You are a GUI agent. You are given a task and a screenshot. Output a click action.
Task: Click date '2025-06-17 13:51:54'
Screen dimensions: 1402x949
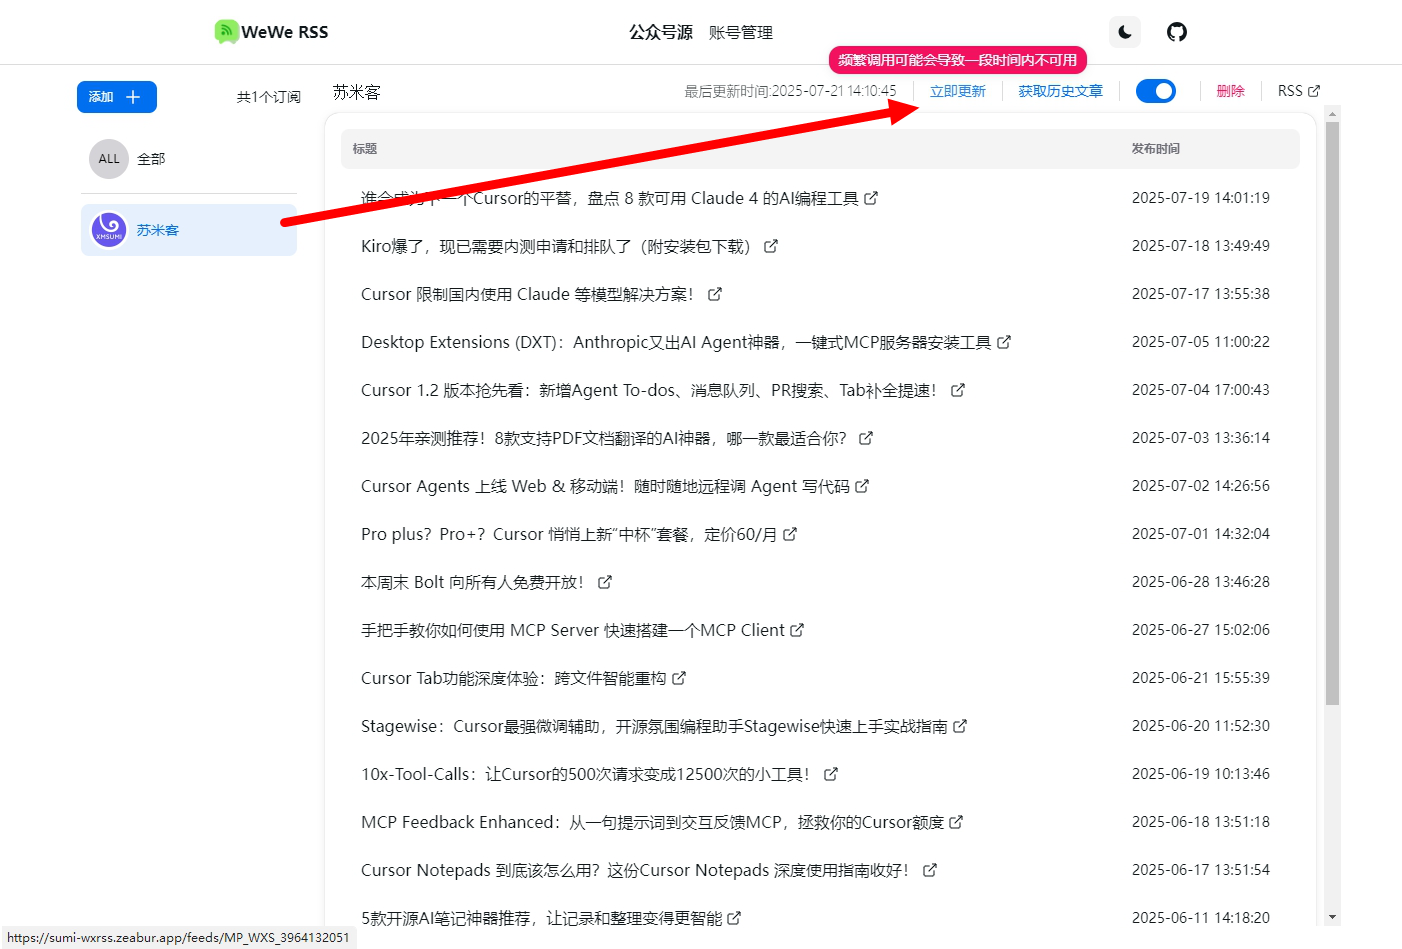click(1201, 870)
